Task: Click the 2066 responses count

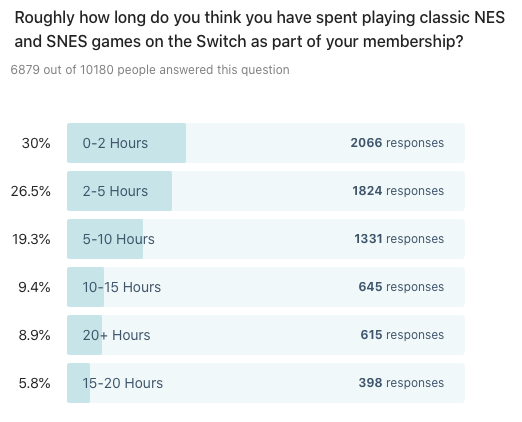Action: (x=397, y=143)
